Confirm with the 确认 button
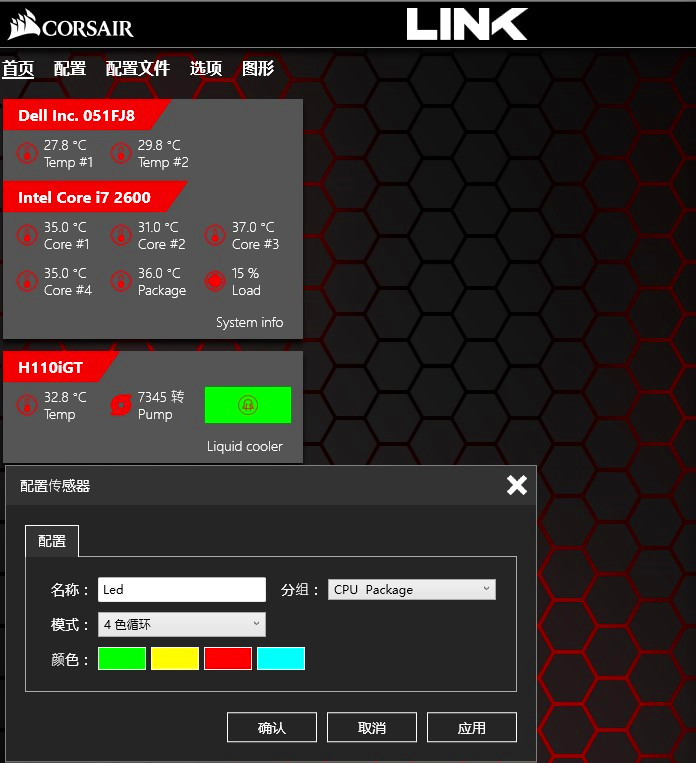 [272, 727]
